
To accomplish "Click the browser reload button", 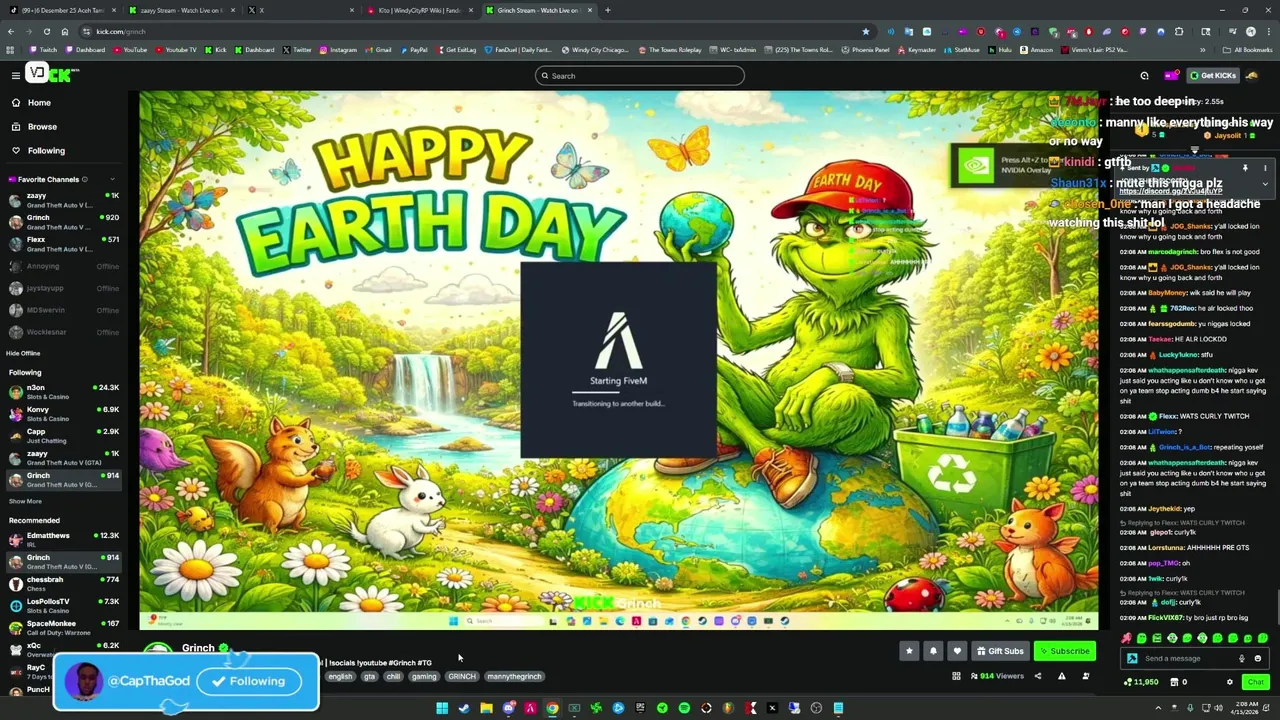I will click(46, 31).
